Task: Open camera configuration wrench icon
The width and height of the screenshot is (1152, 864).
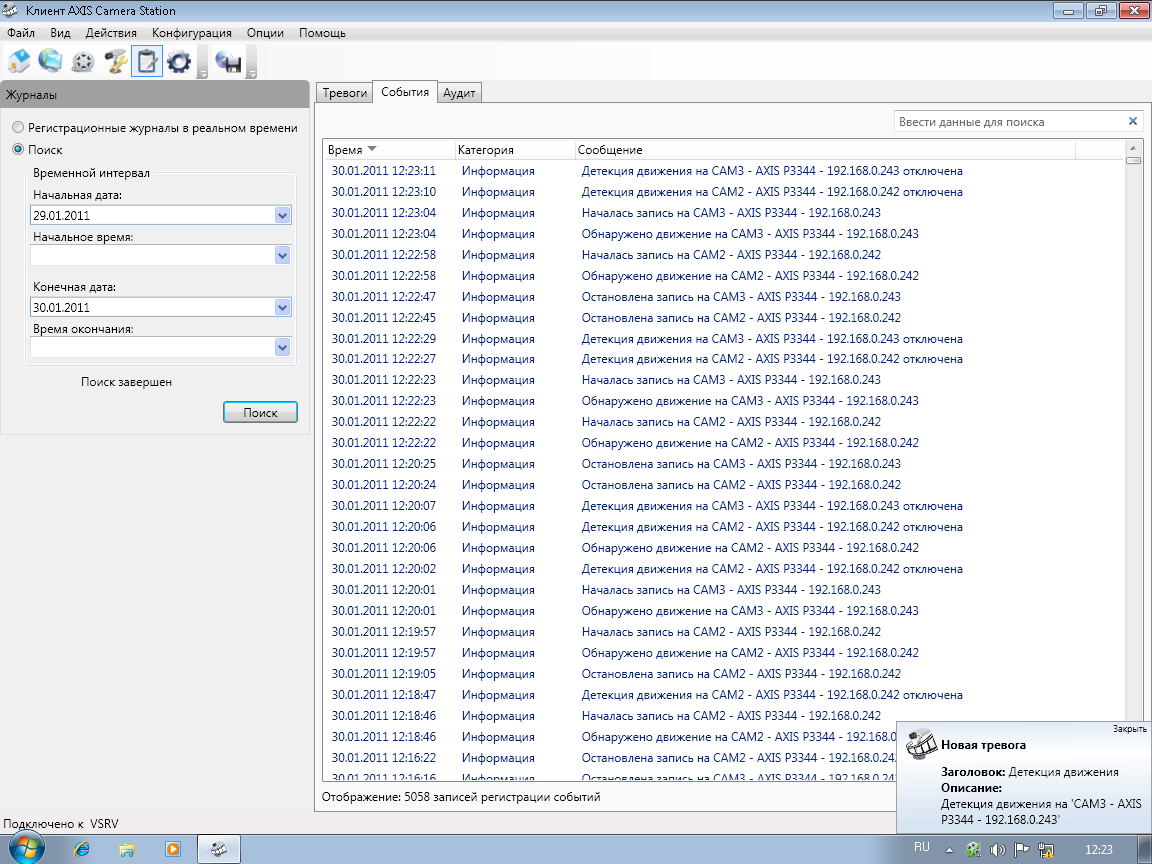Action: coord(115,62)
